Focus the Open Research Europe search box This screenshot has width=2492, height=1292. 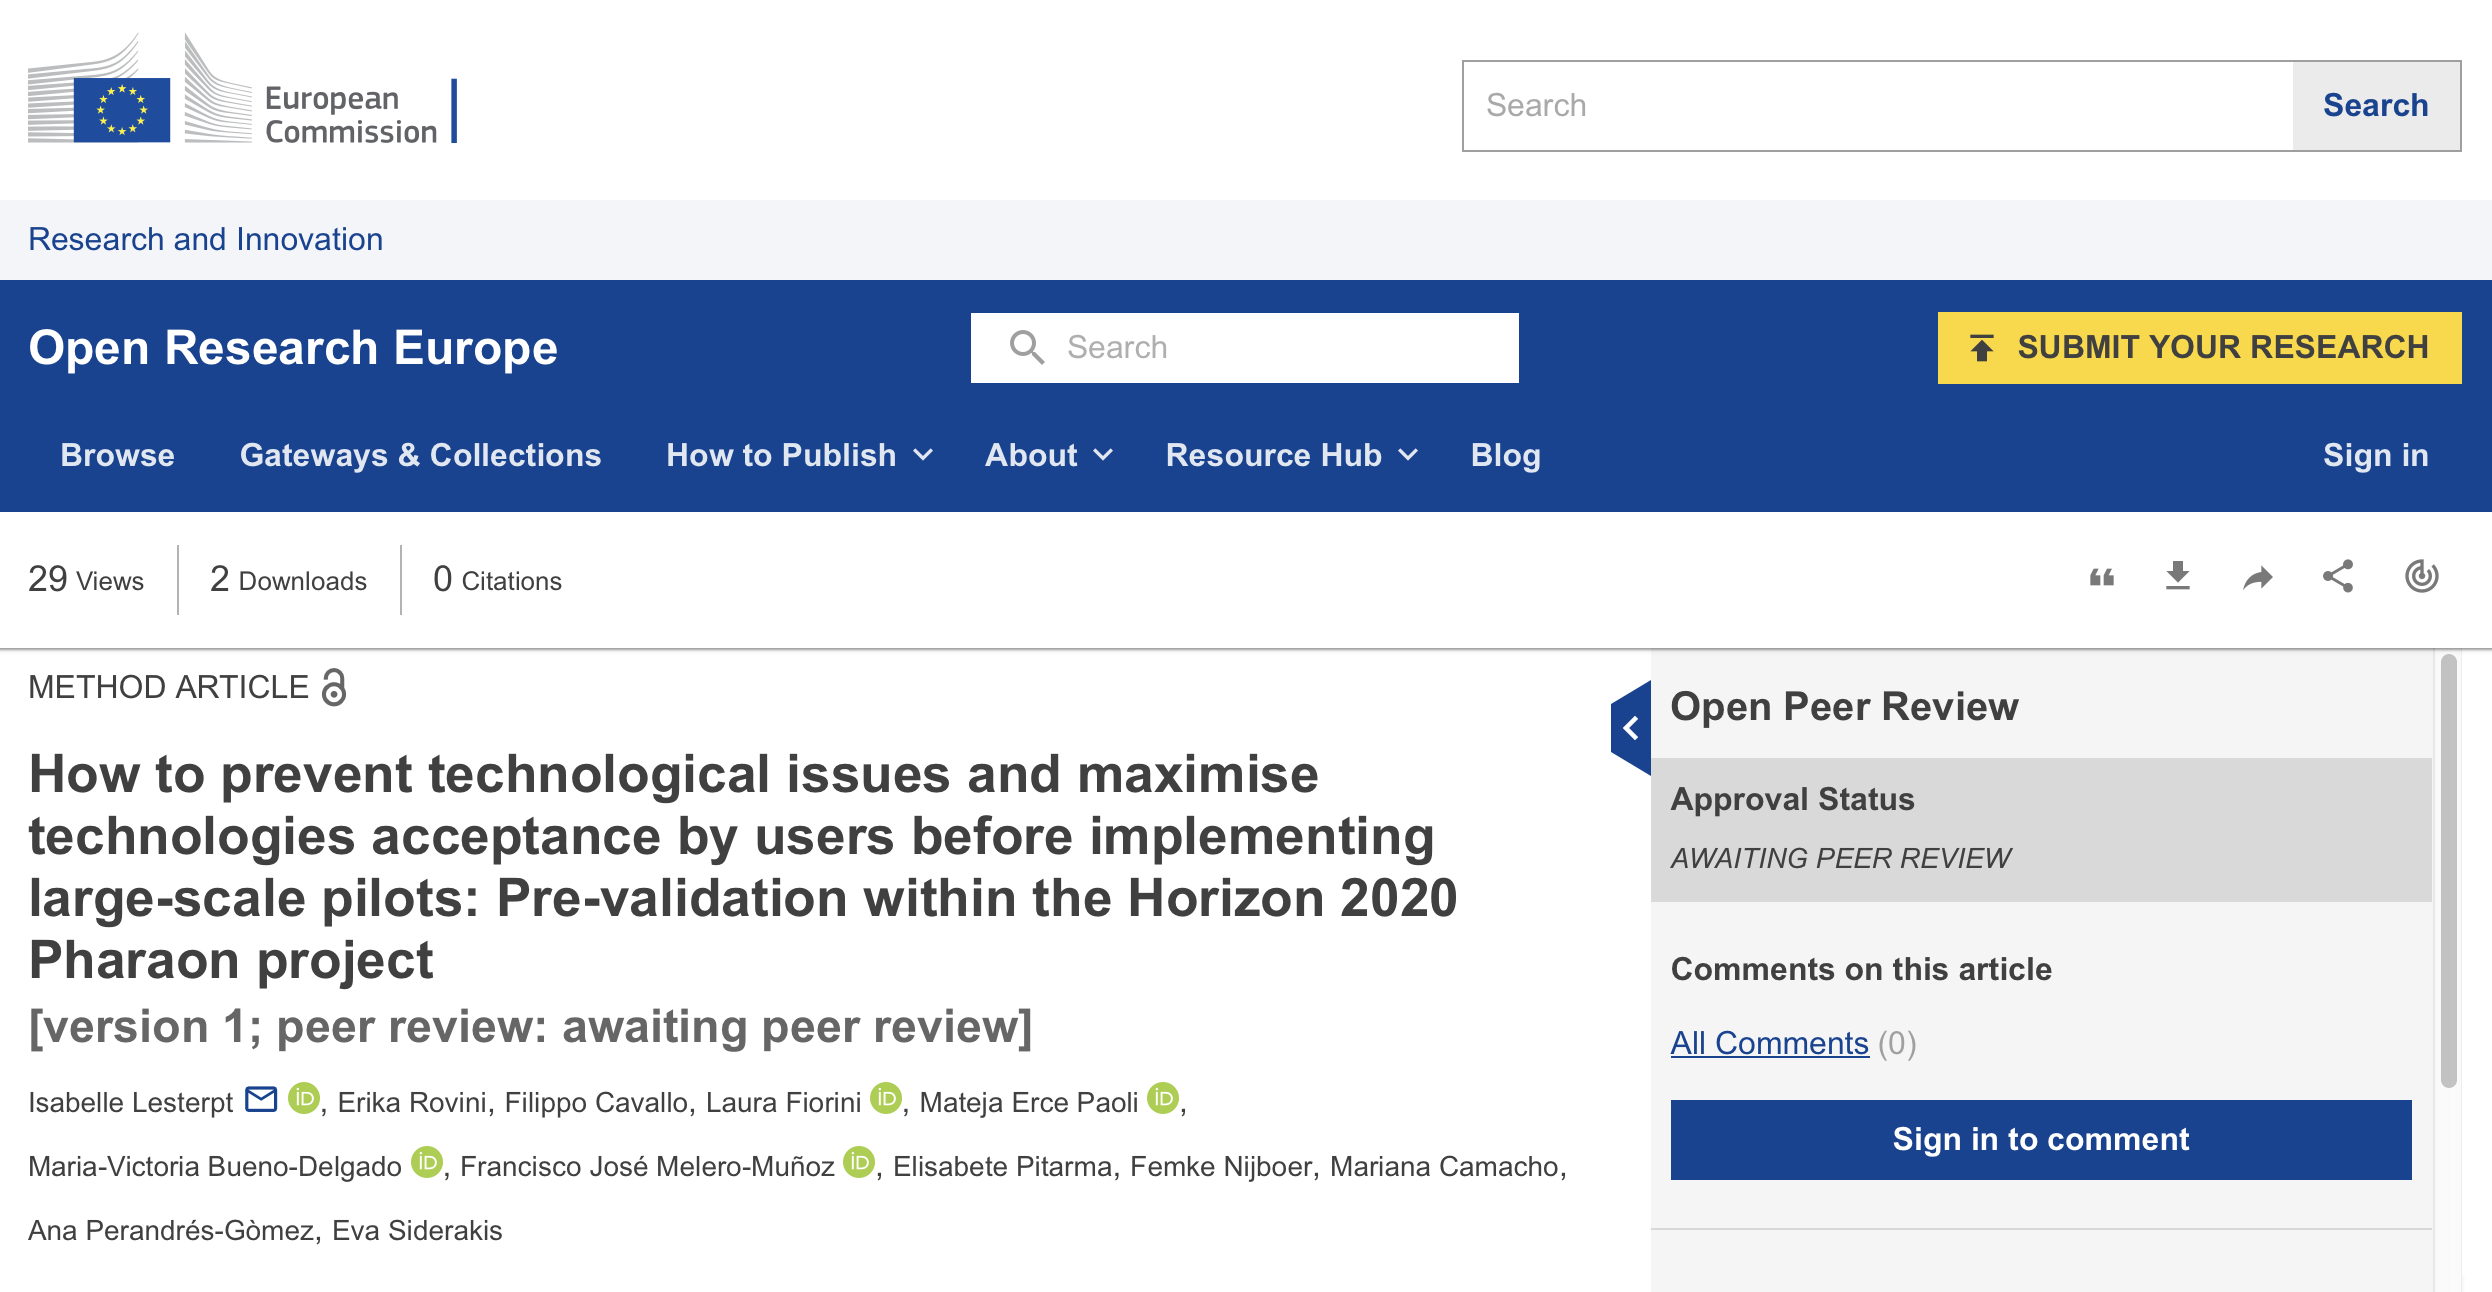pyautogui.click(x=1245, y=347)
